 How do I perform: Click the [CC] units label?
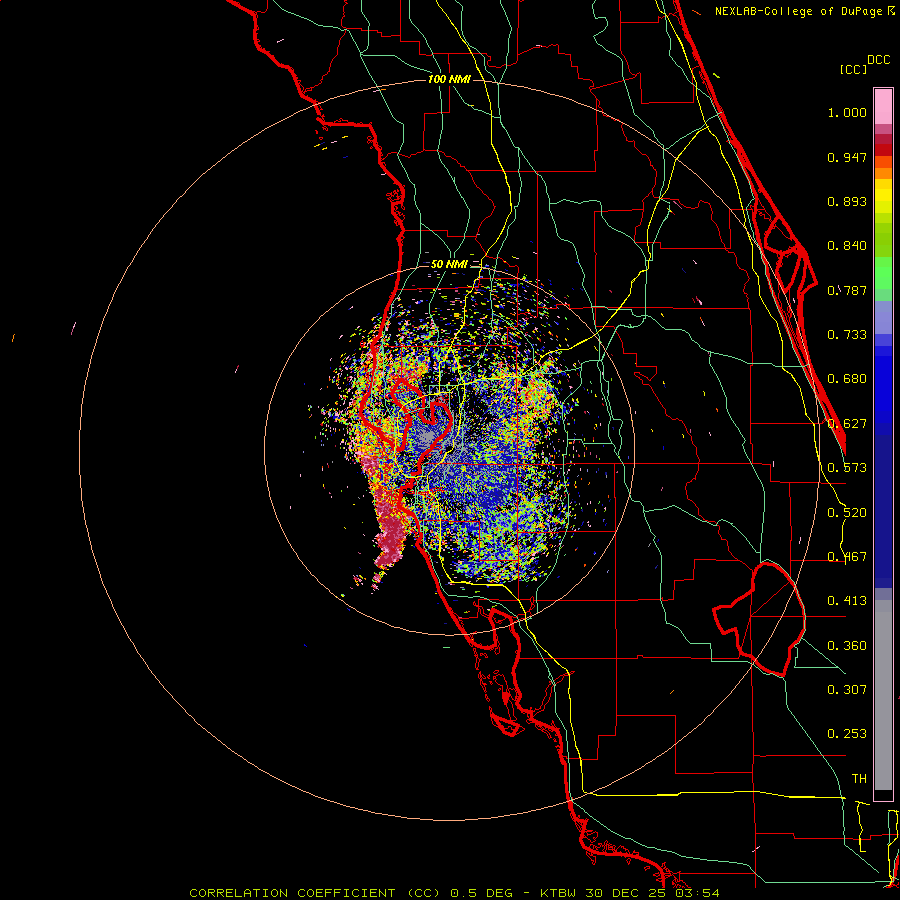853,69
